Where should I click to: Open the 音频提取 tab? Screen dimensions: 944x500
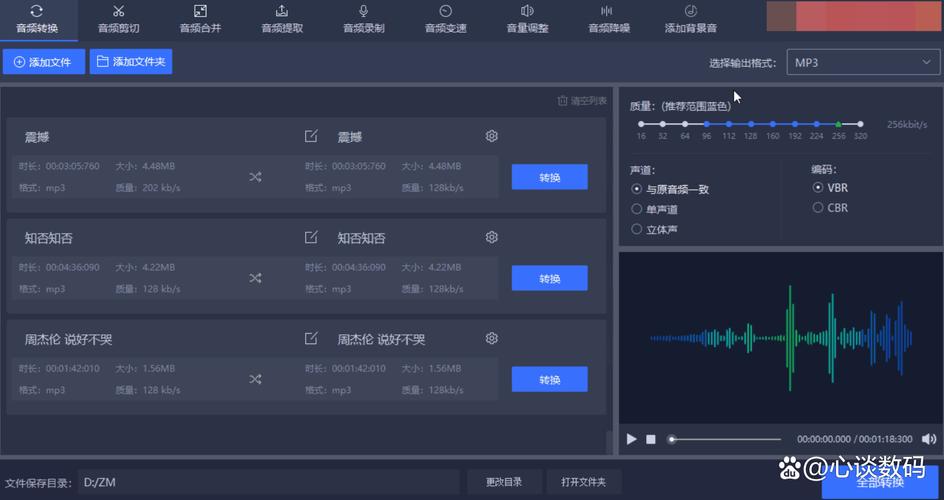tap(282, 20)
